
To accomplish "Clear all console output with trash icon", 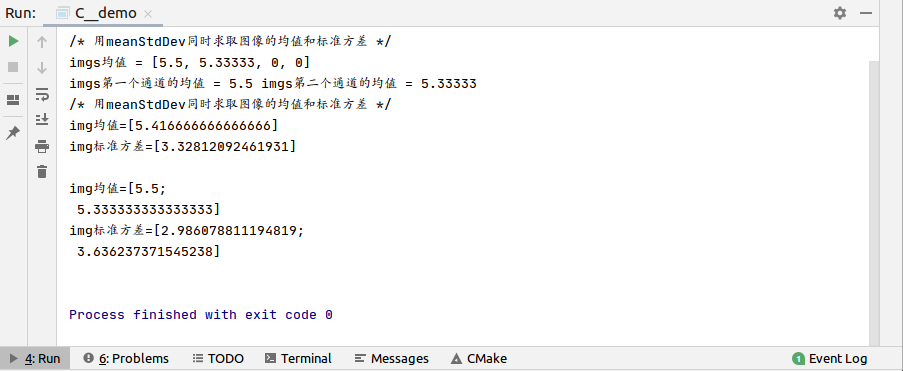I will [x=42, y=172].
